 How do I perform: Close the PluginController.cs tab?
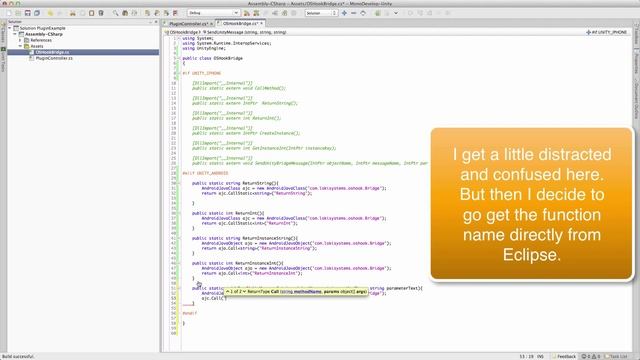211,24
